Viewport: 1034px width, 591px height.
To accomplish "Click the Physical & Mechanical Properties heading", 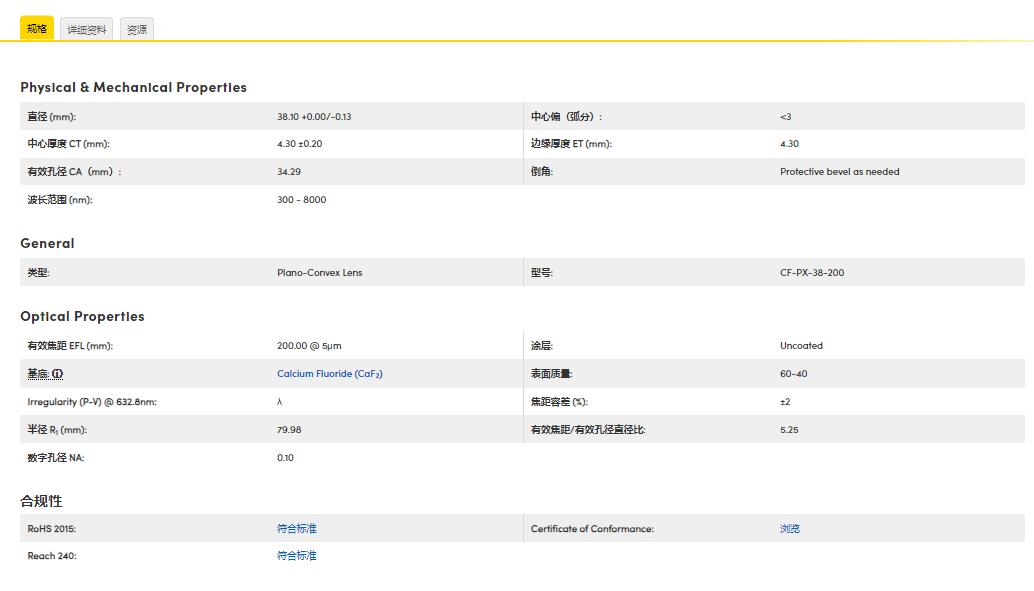I will (x=133, y=87).
